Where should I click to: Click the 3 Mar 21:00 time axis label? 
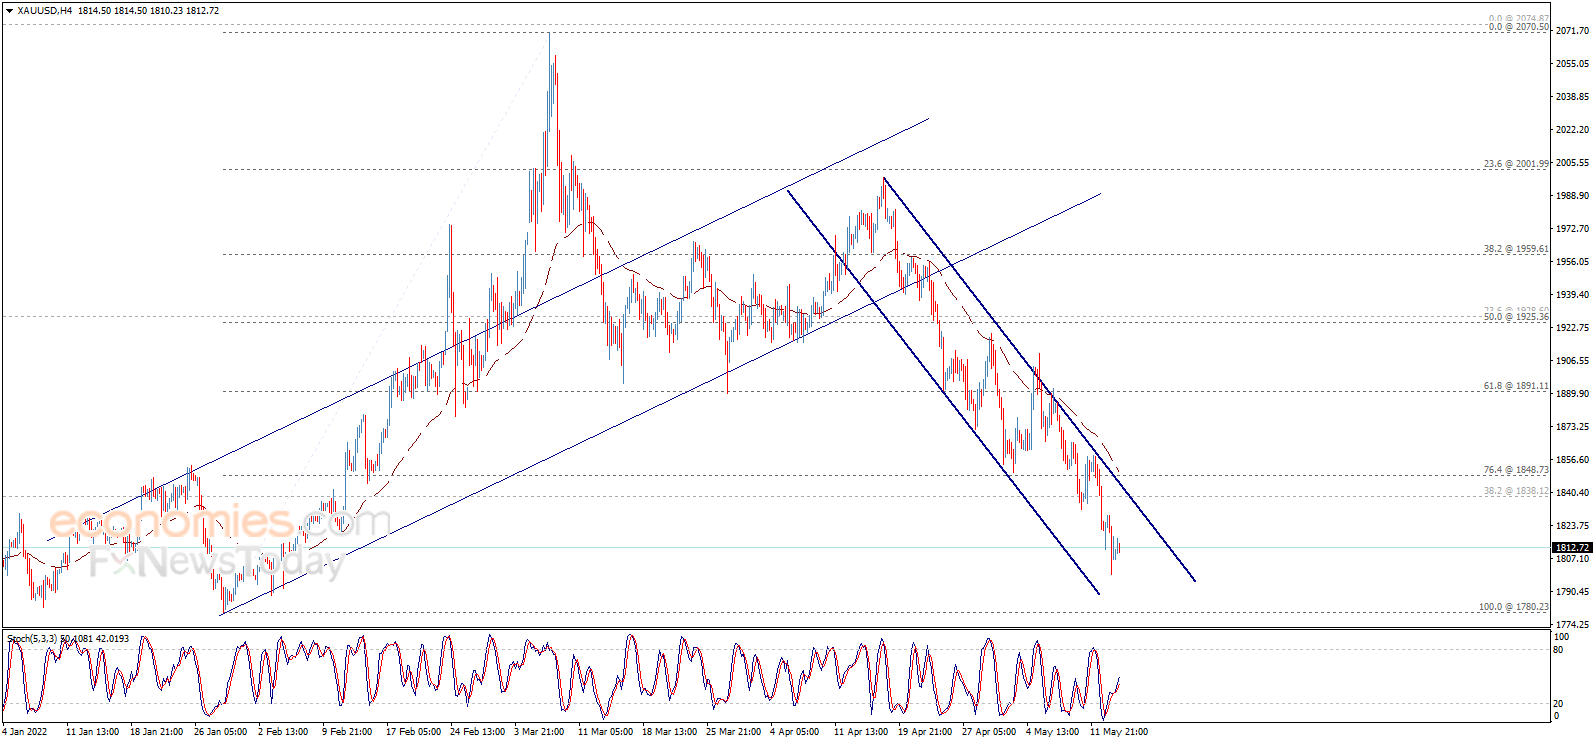pyautogui.click(x=539, y=732)
